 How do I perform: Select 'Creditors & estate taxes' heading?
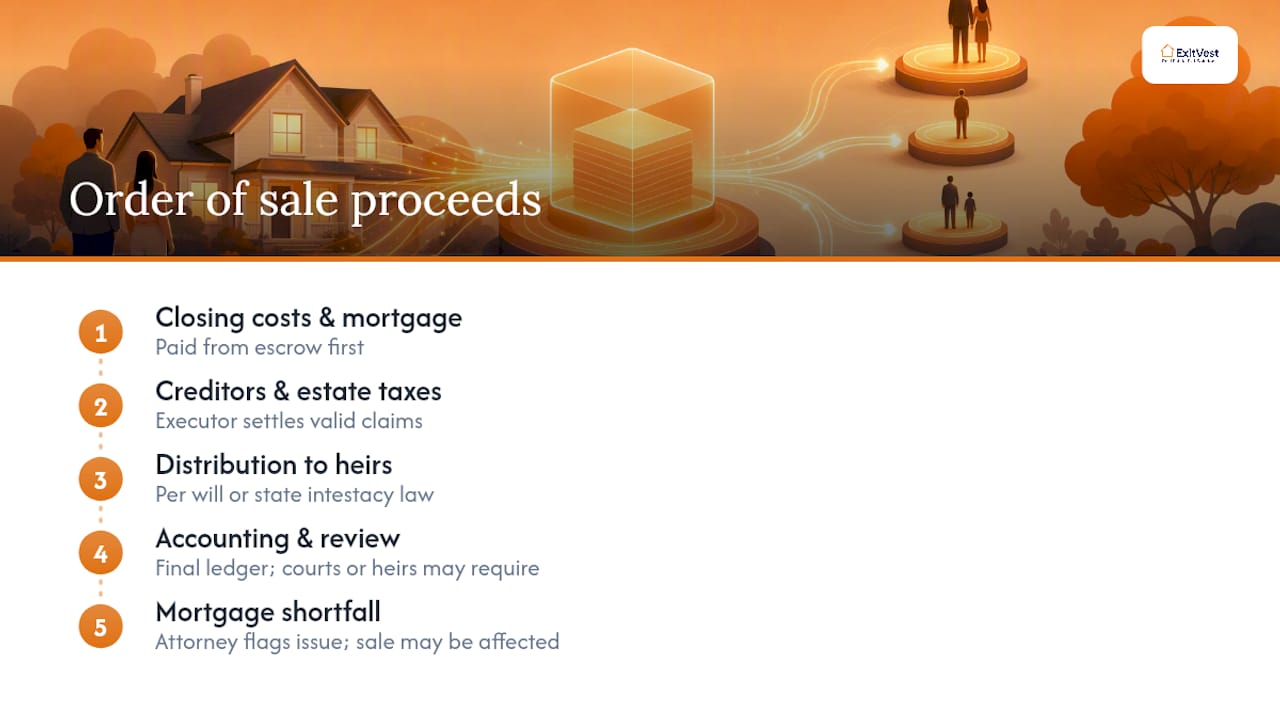click(x=298, y=391)
